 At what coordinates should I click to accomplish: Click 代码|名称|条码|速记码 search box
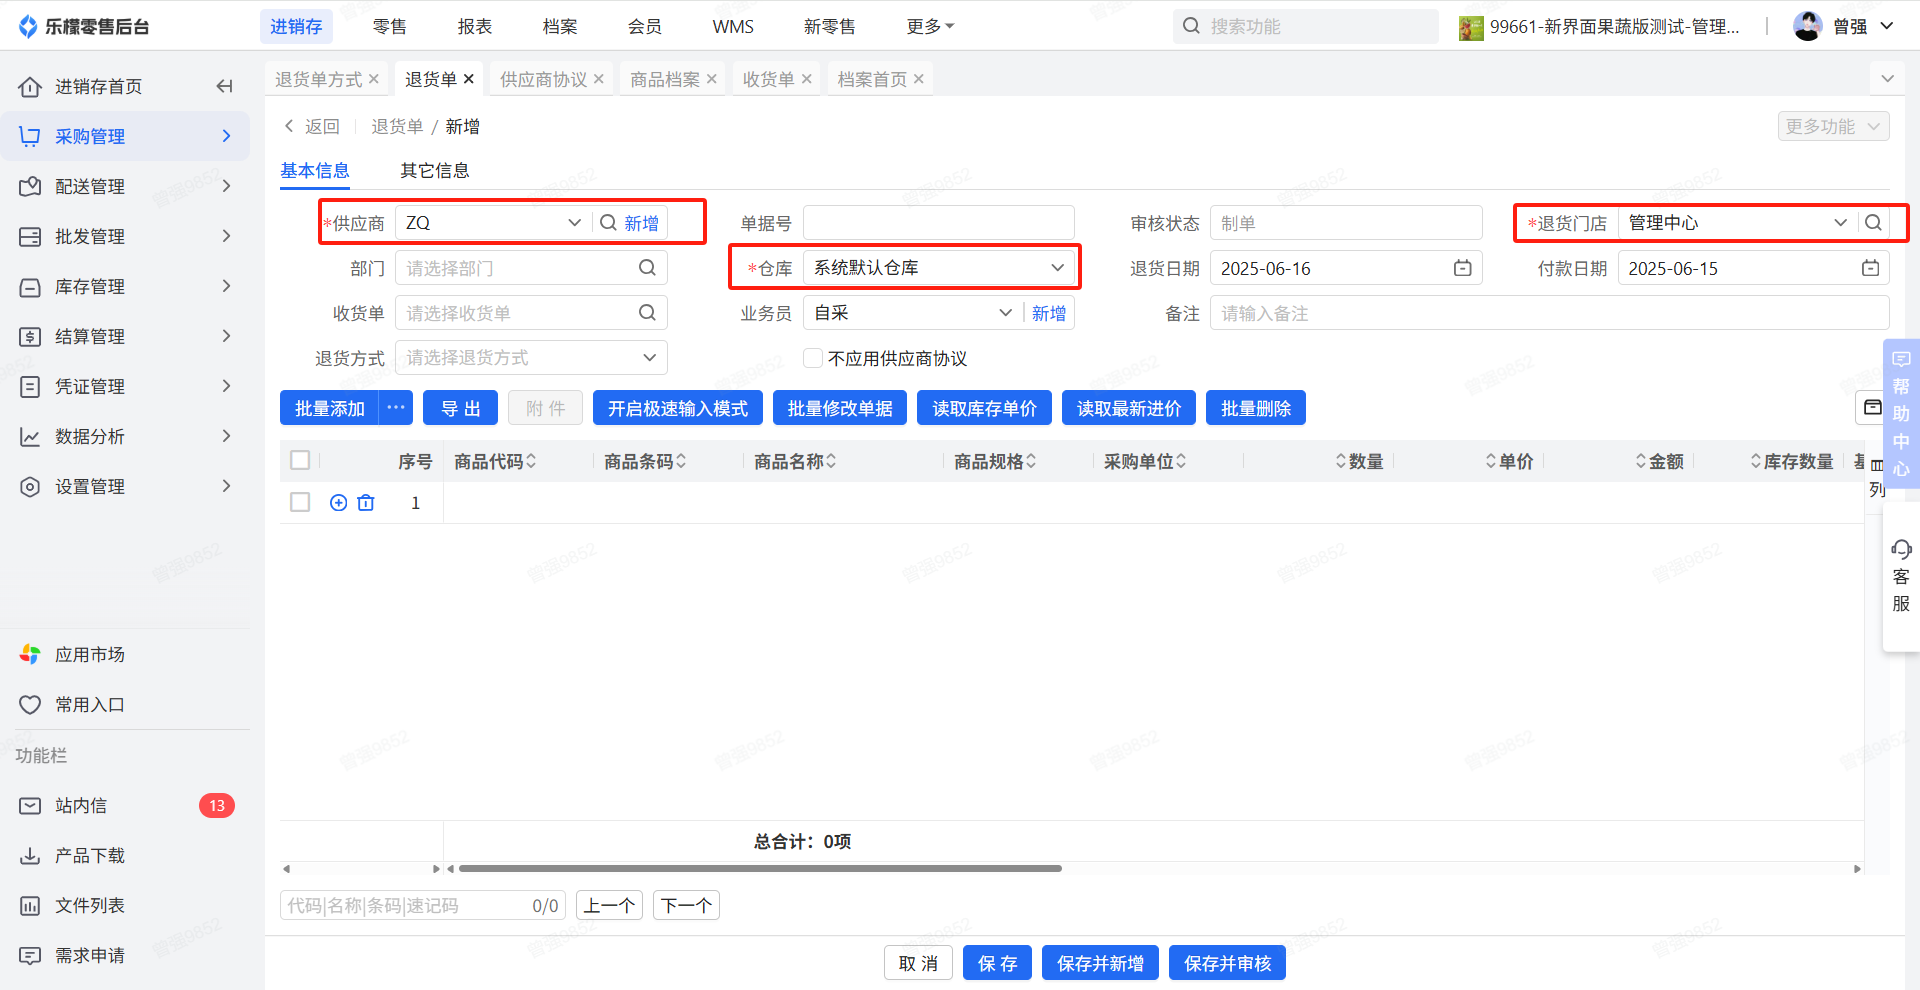click(423, 906)
